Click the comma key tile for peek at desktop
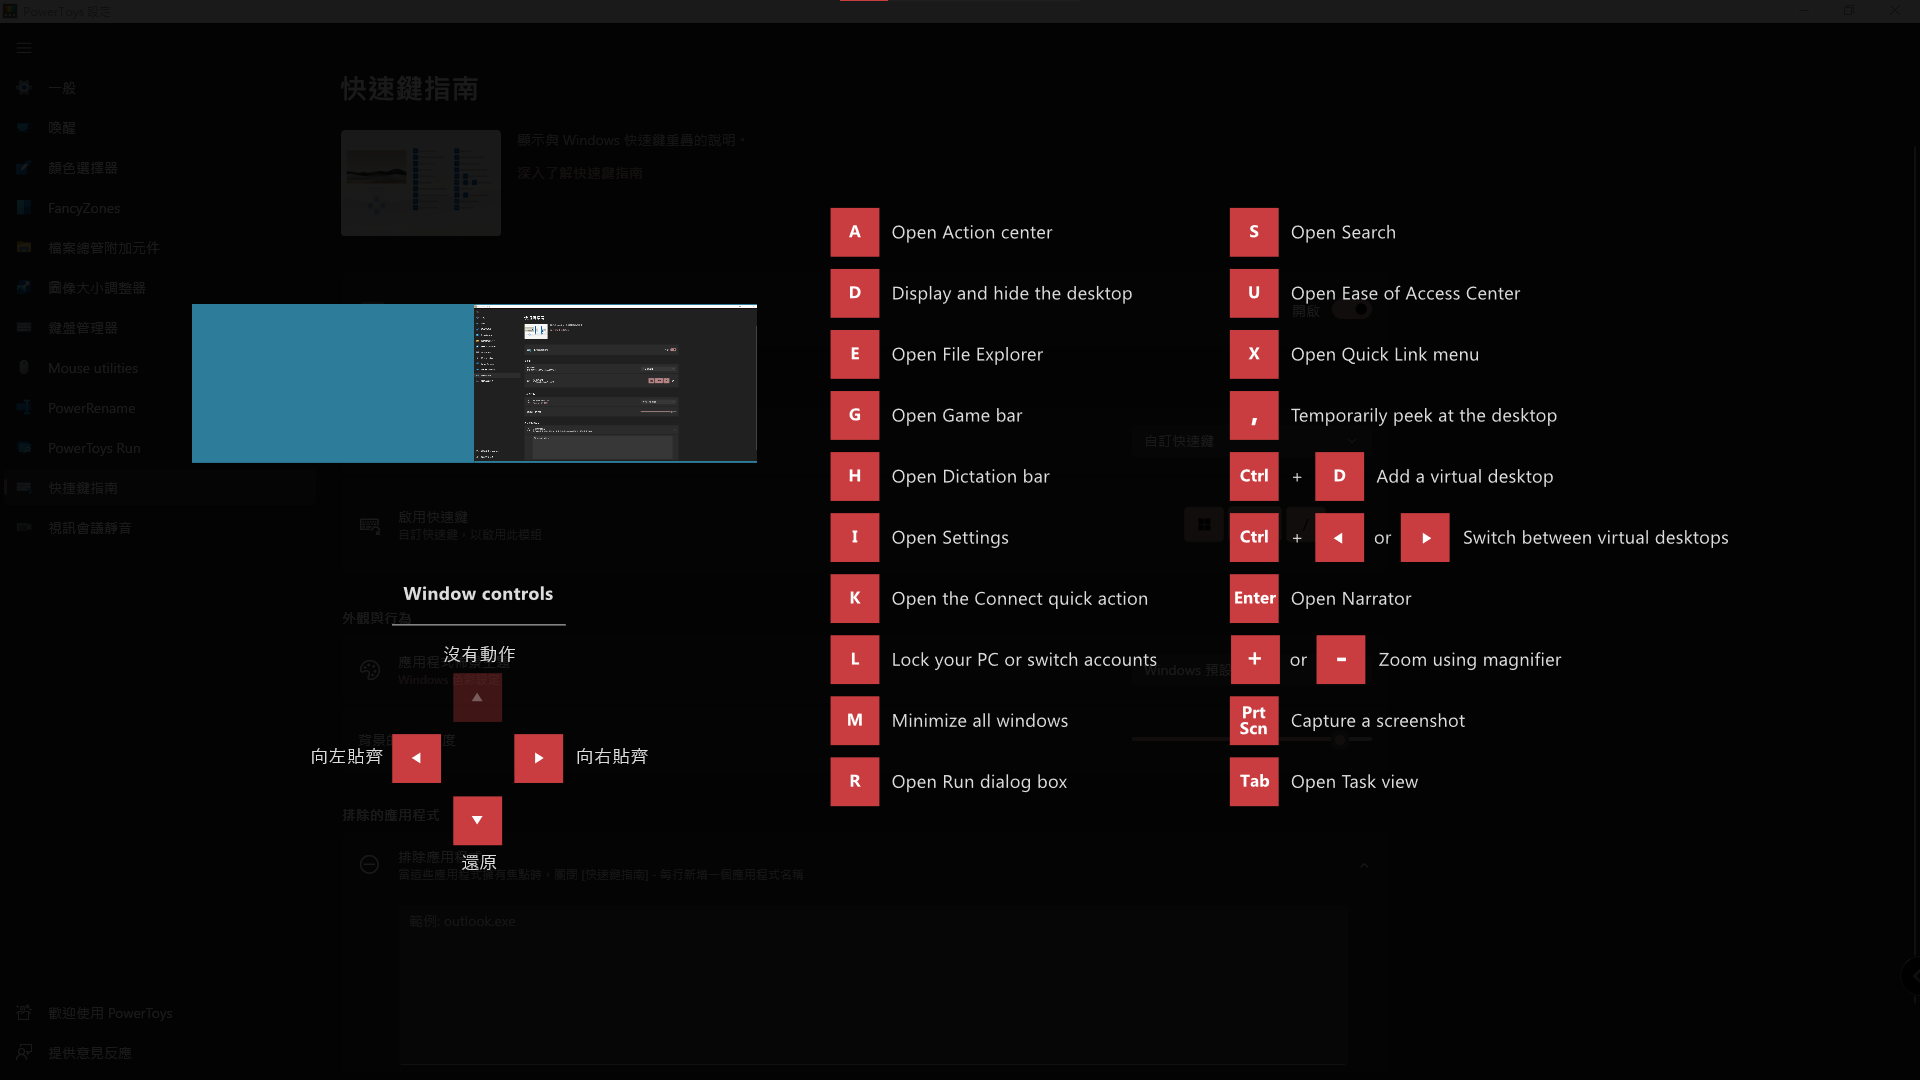1920x1080 pixels. click(1254, 415)
